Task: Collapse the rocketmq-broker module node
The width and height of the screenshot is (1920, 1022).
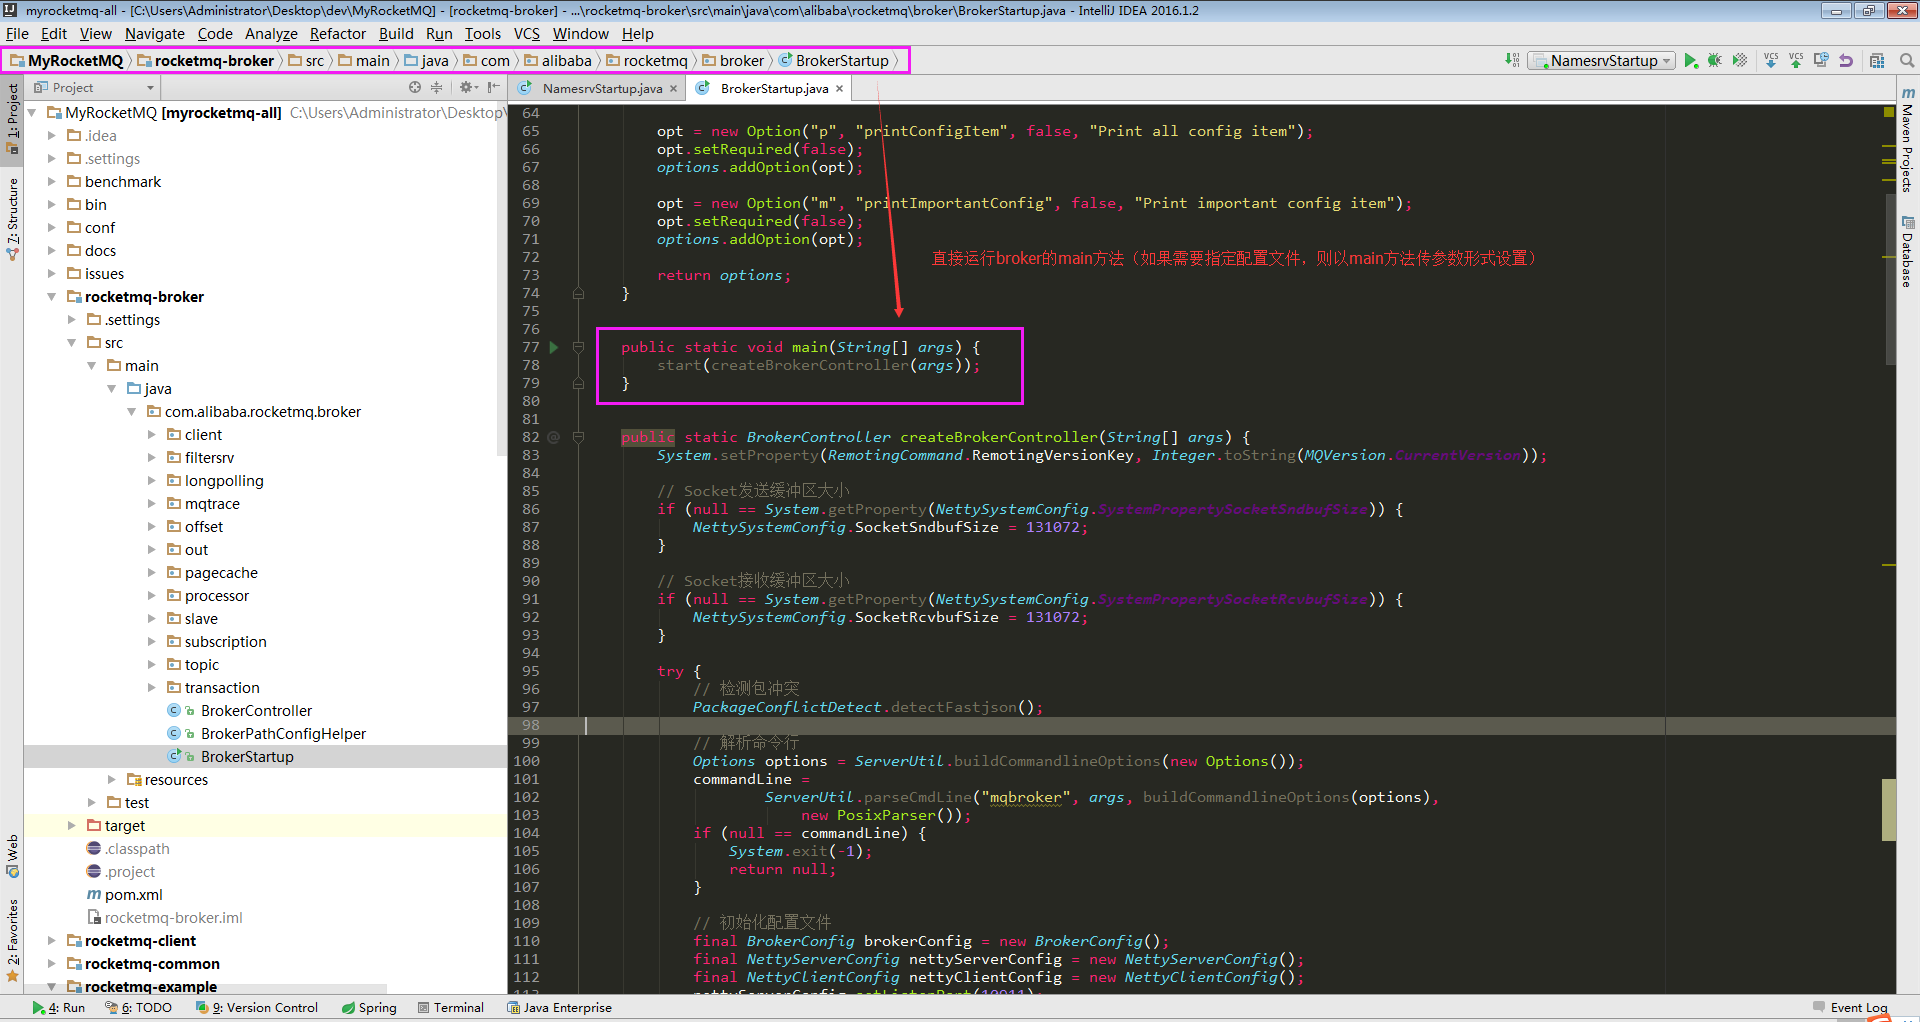Action: (52, 297)
